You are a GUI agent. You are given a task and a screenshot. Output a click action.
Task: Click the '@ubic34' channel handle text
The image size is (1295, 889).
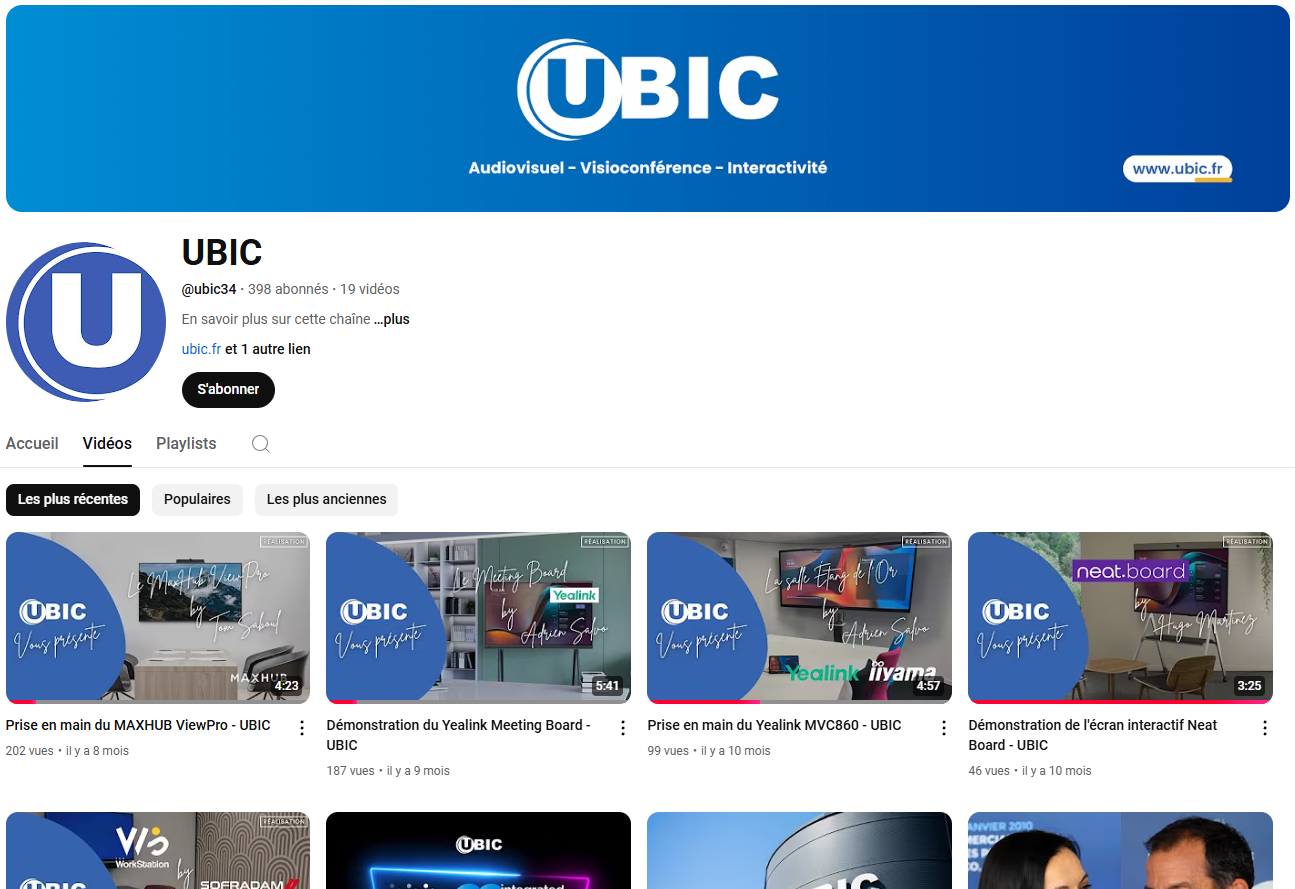pos(209,289)
